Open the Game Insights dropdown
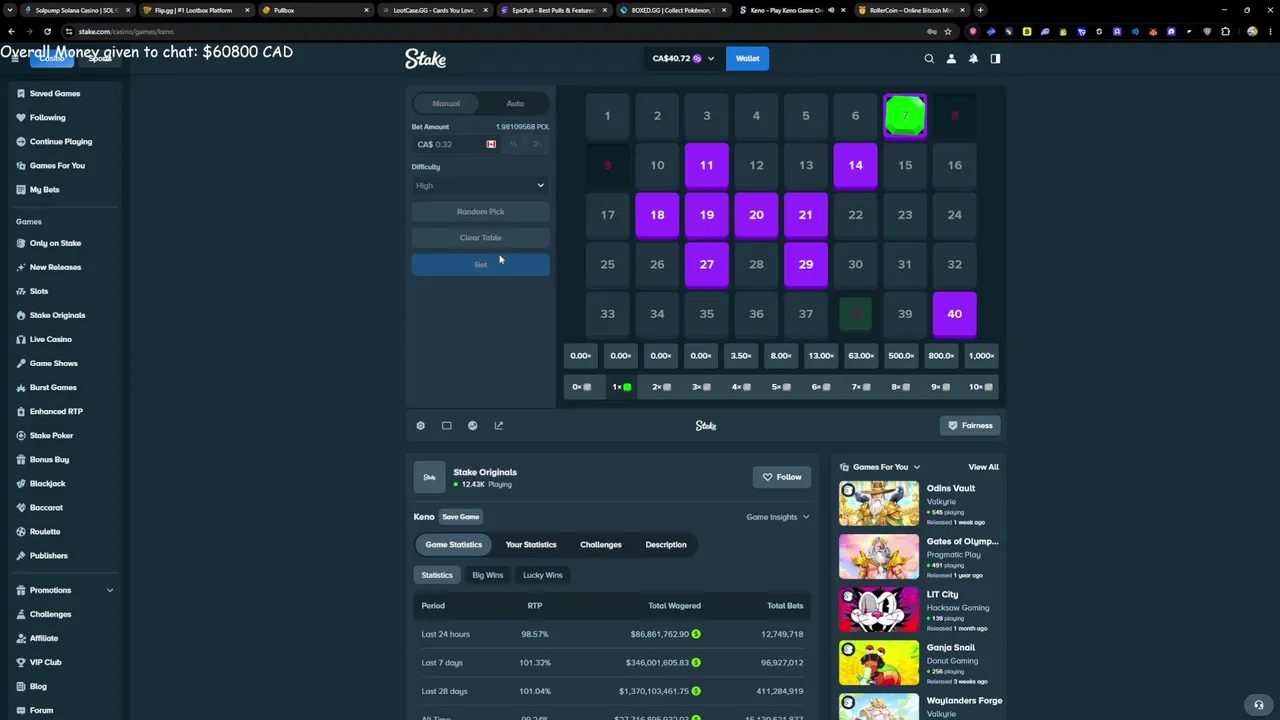 click(x=778, y=517)
